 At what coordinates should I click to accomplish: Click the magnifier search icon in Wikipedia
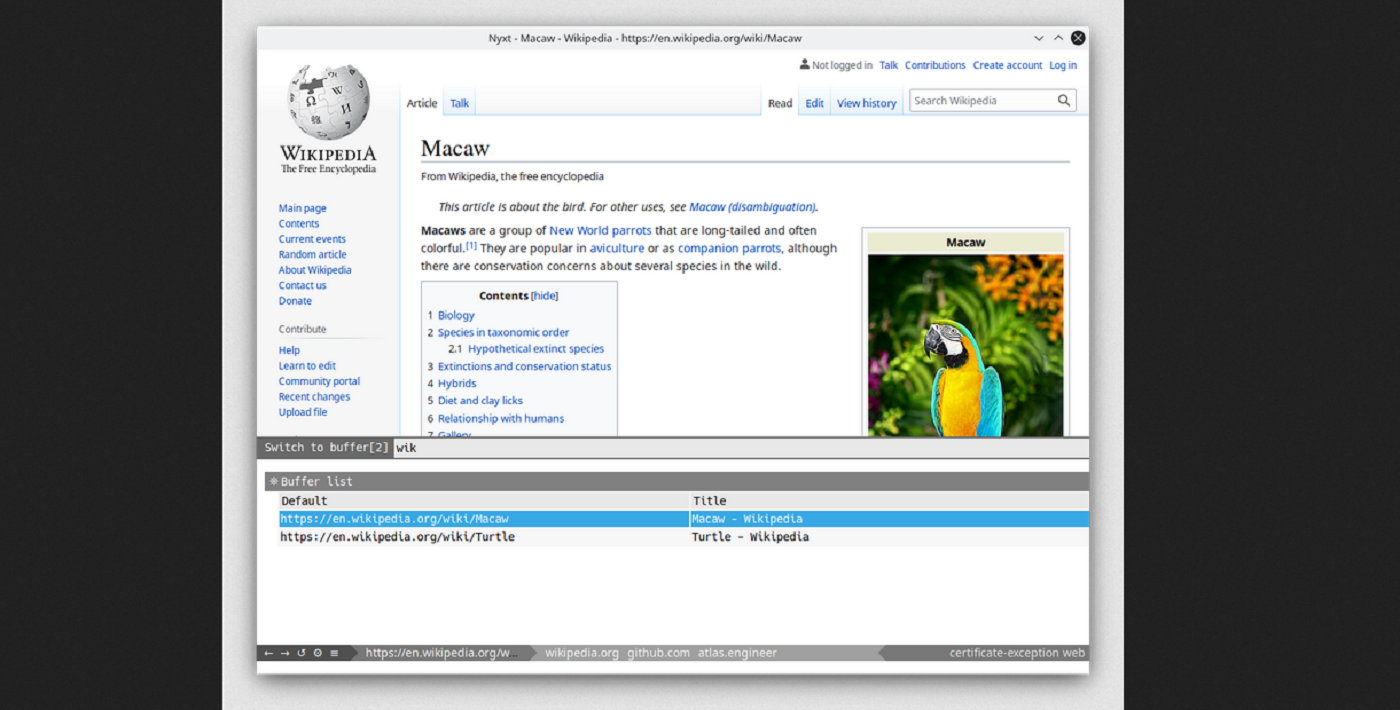1064,100
